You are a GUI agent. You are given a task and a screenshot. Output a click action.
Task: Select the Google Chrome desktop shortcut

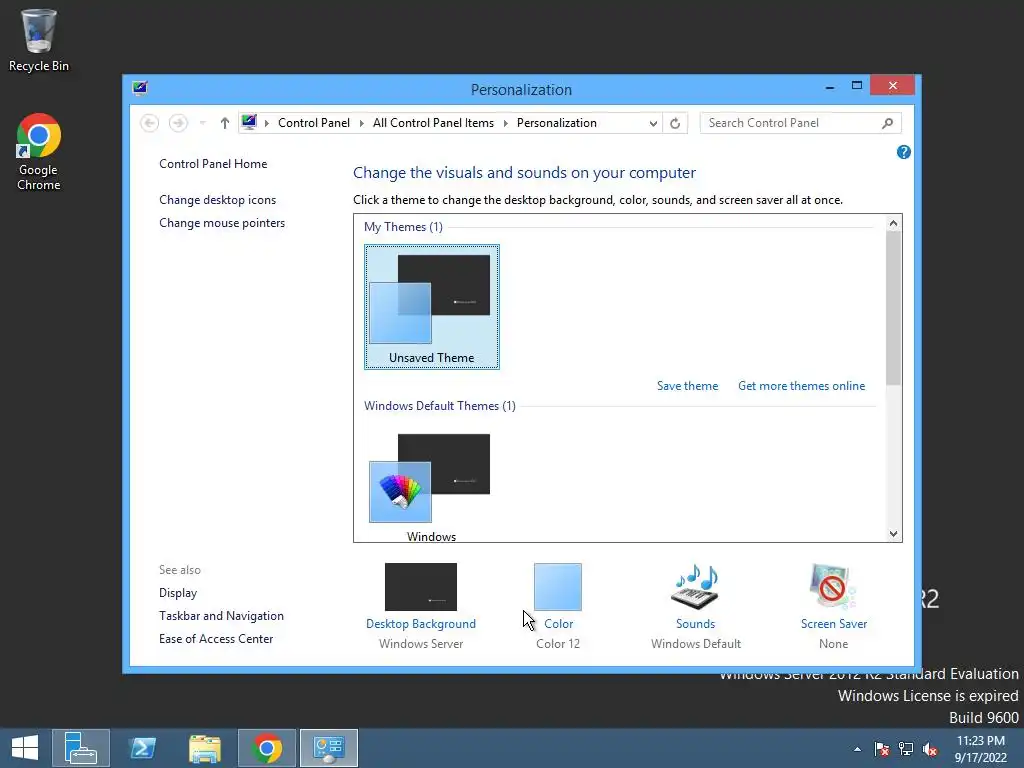(x=39, y=152)
